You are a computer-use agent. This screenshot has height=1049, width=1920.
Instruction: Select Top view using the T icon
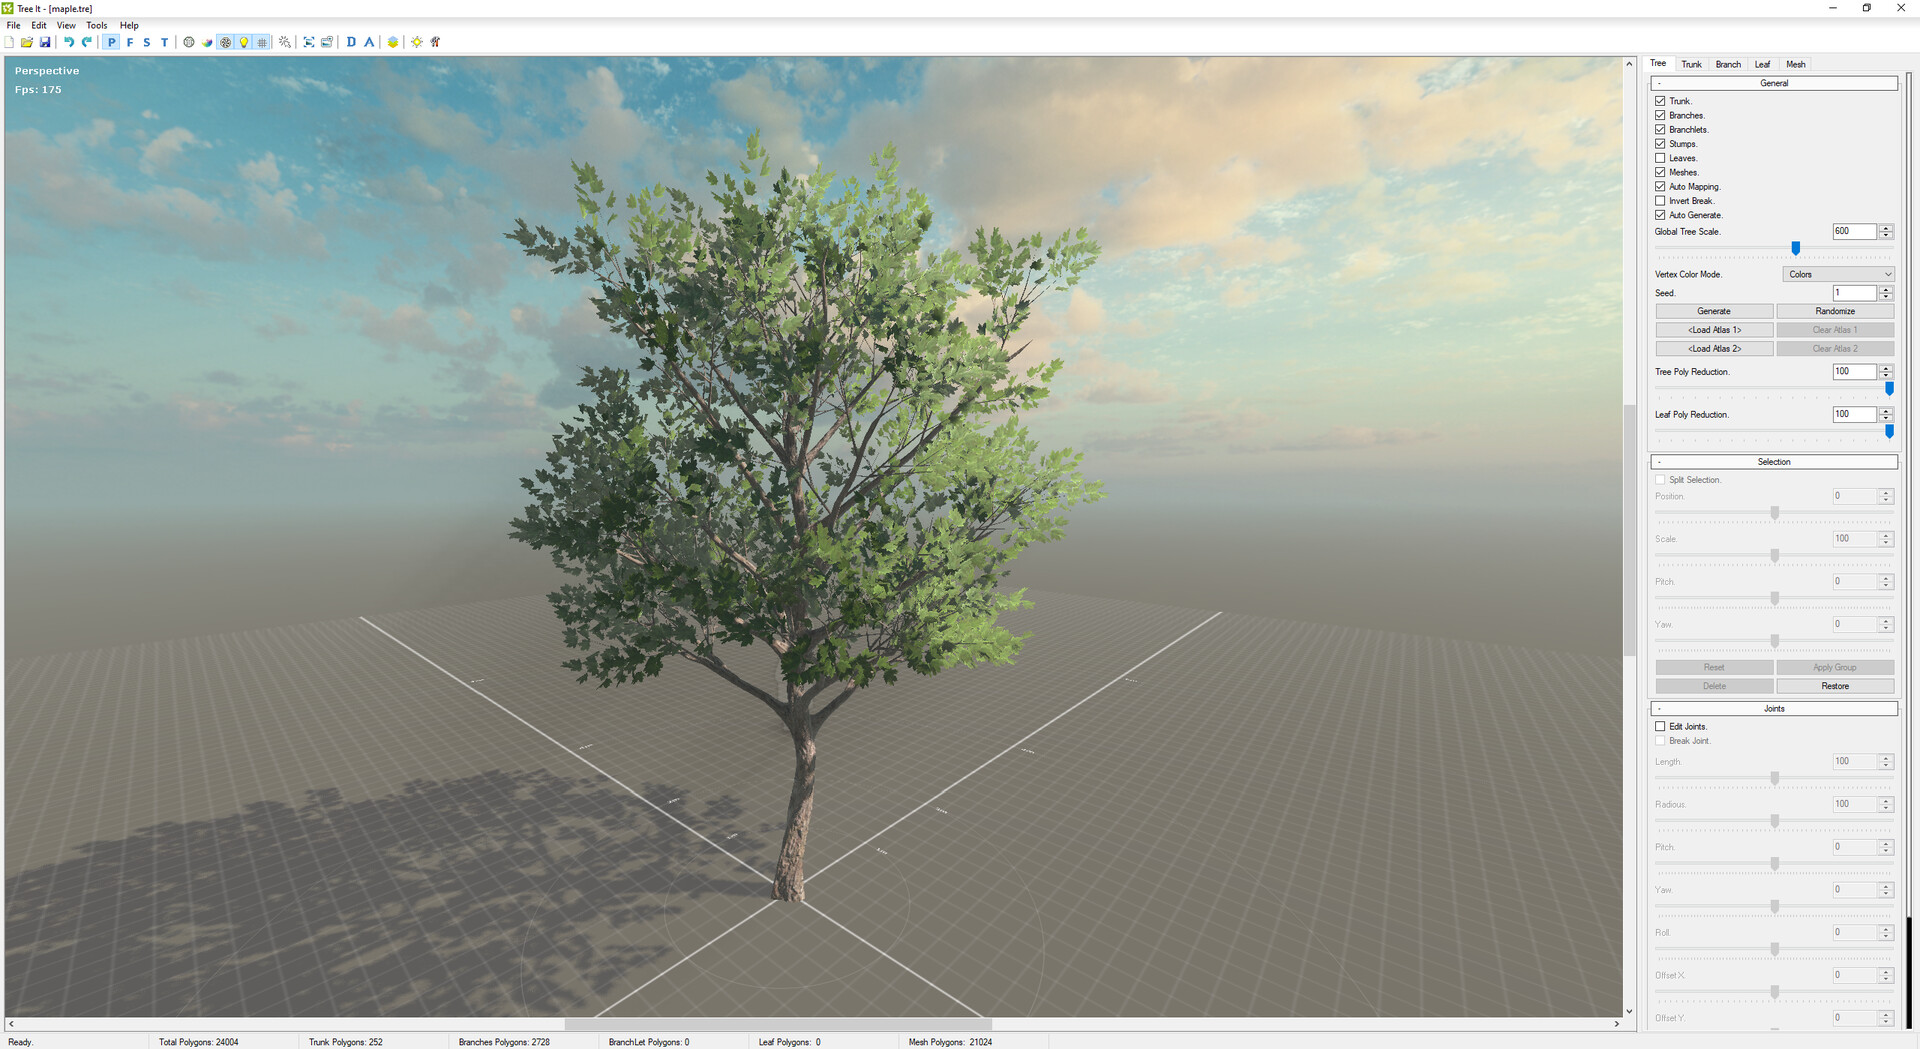tap(165, 42)
